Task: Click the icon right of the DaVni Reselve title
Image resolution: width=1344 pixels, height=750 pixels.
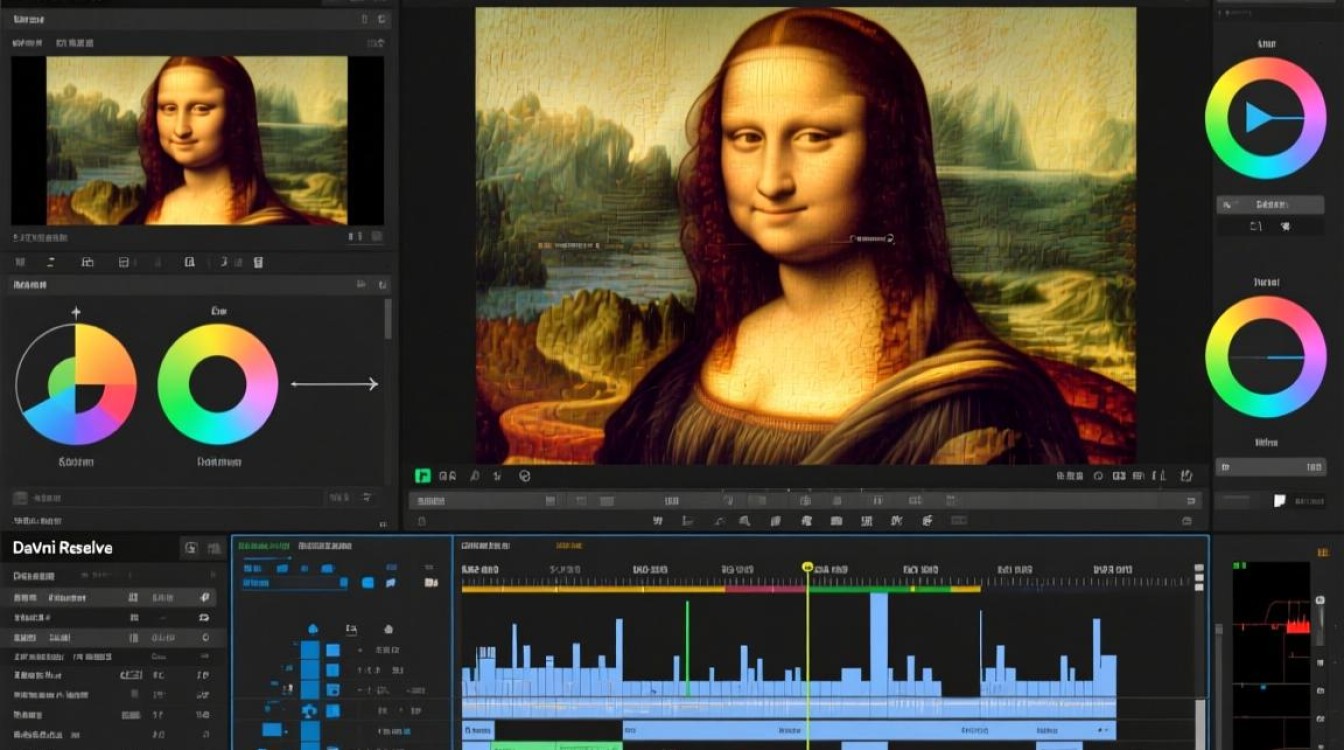Action: click(191, 548)
